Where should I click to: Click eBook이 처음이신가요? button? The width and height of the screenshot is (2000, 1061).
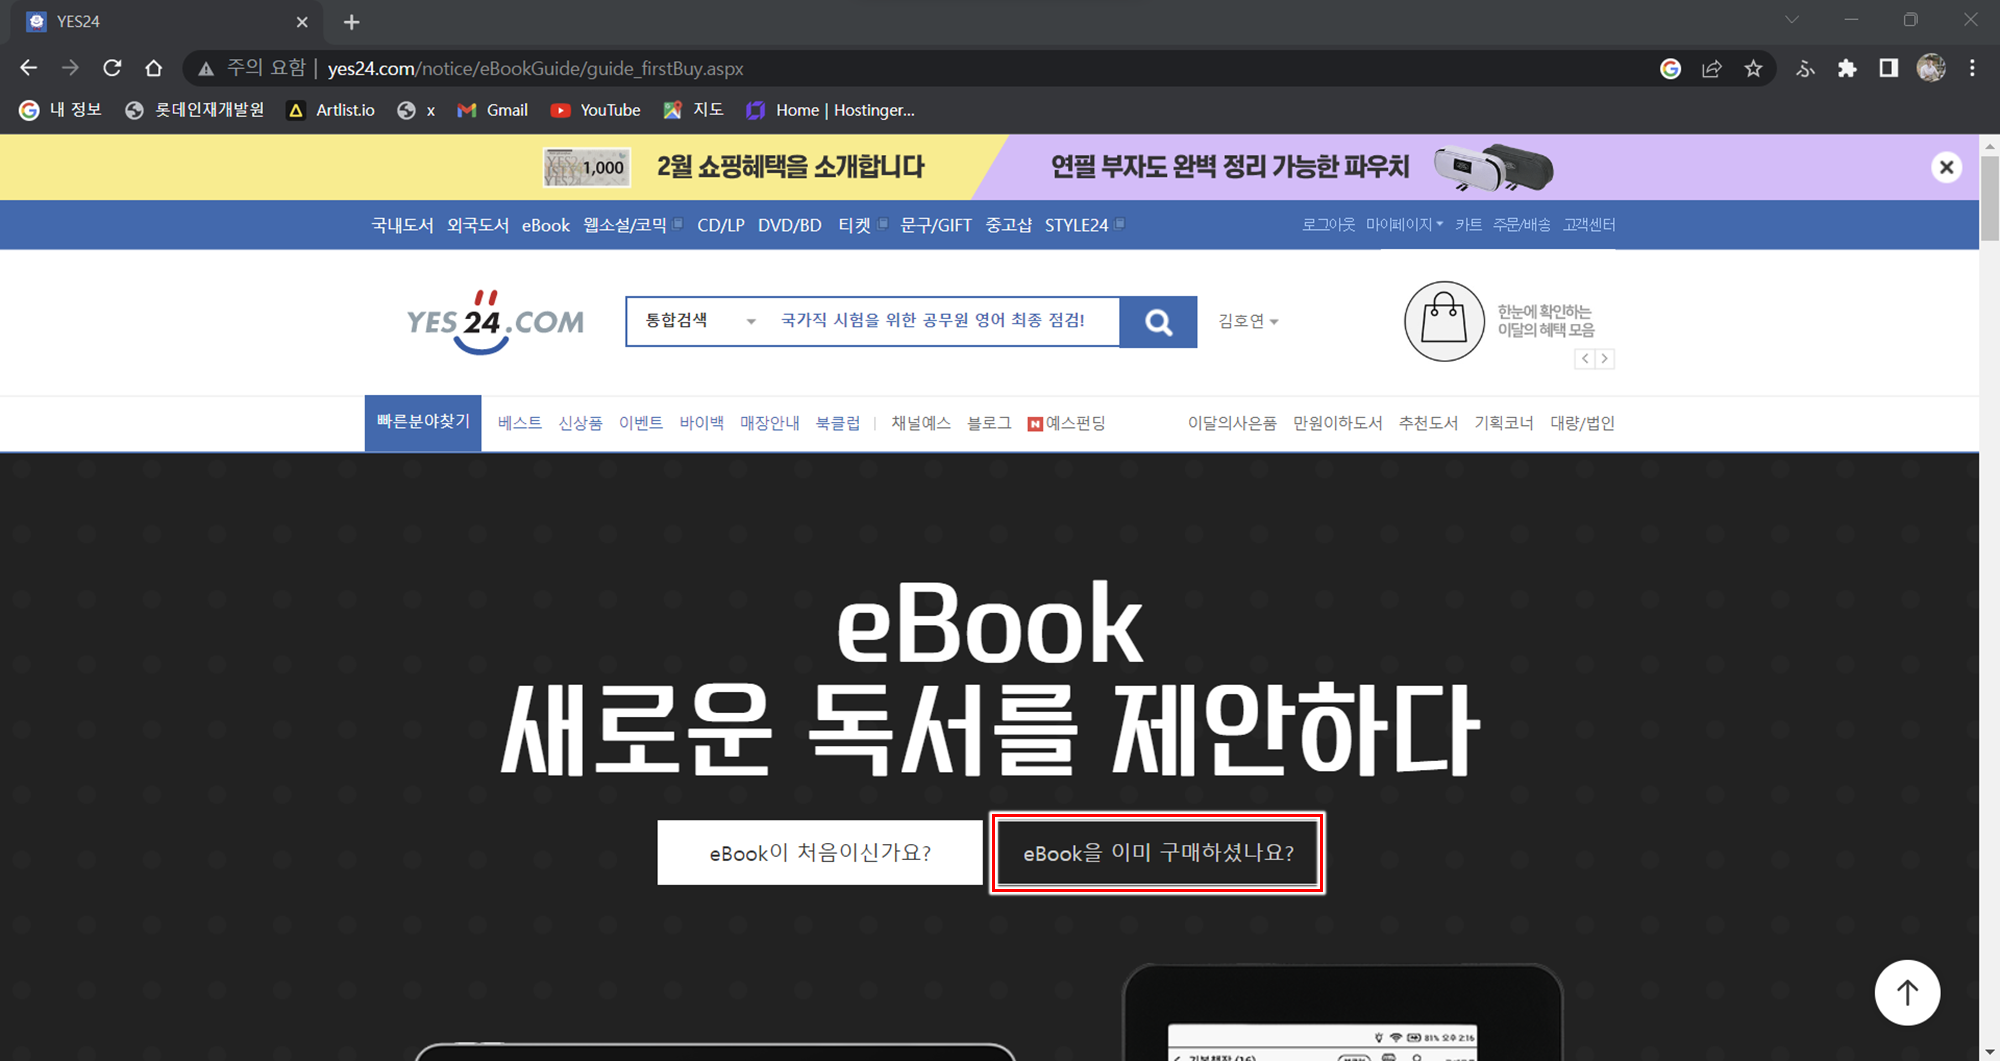tap(820, 852)
